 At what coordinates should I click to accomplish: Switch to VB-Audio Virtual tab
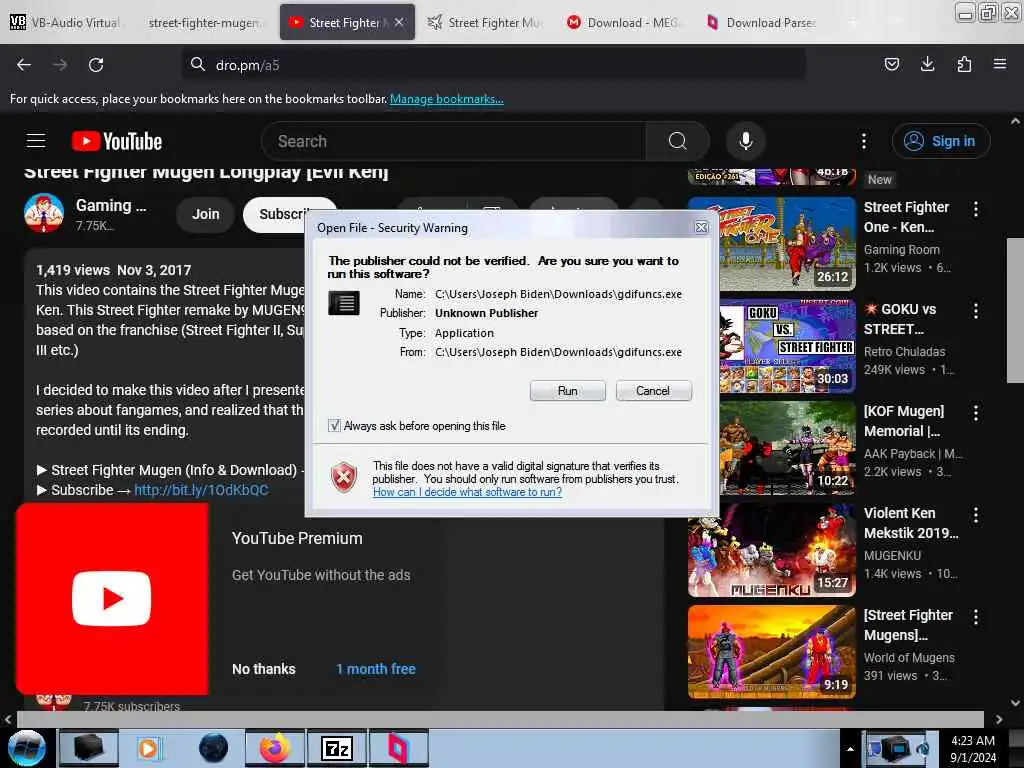tap(66, 22)
